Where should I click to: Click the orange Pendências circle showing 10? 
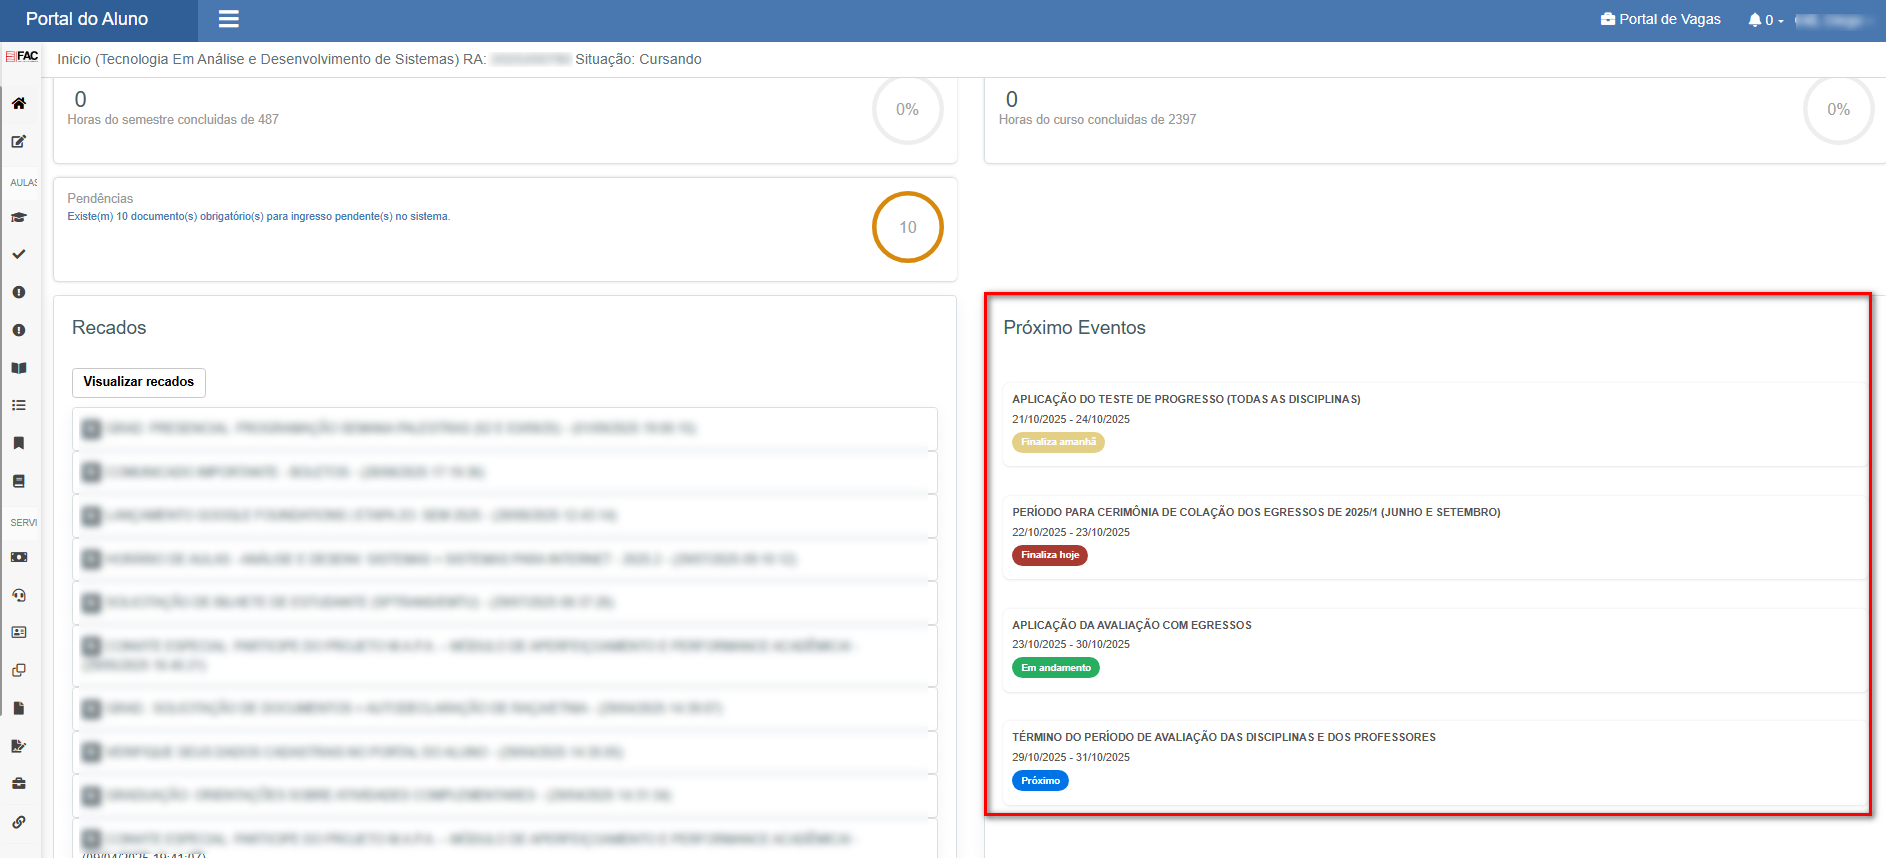(907, 227)
